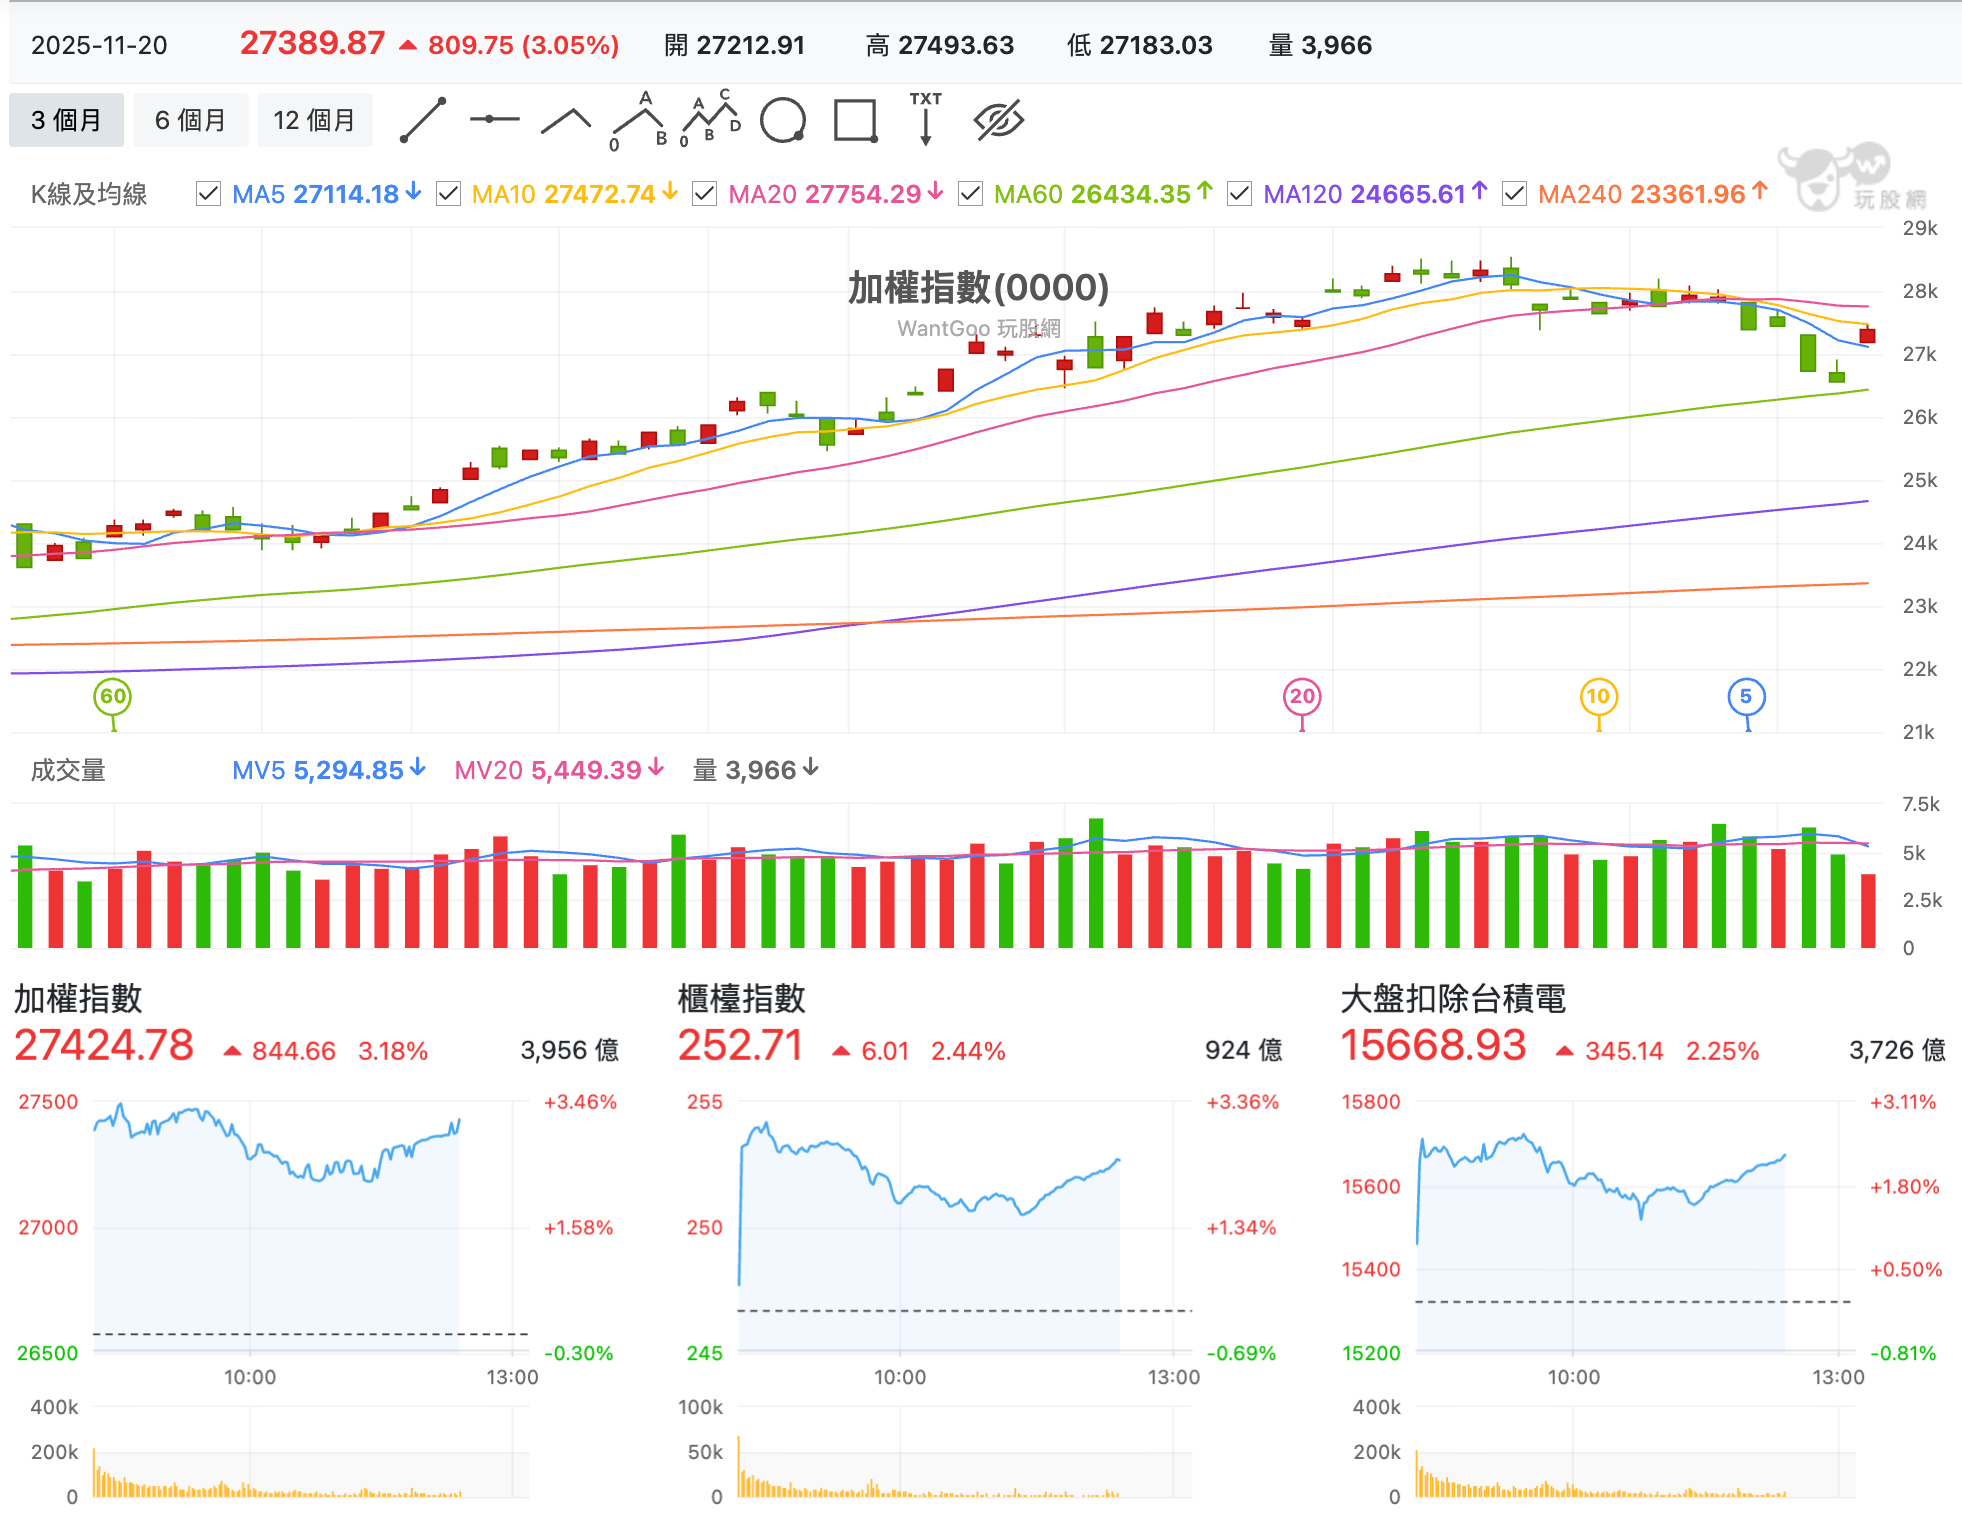
Task: Click the MA240 23361.96 value label
Action: click(x=1652, y=194)
